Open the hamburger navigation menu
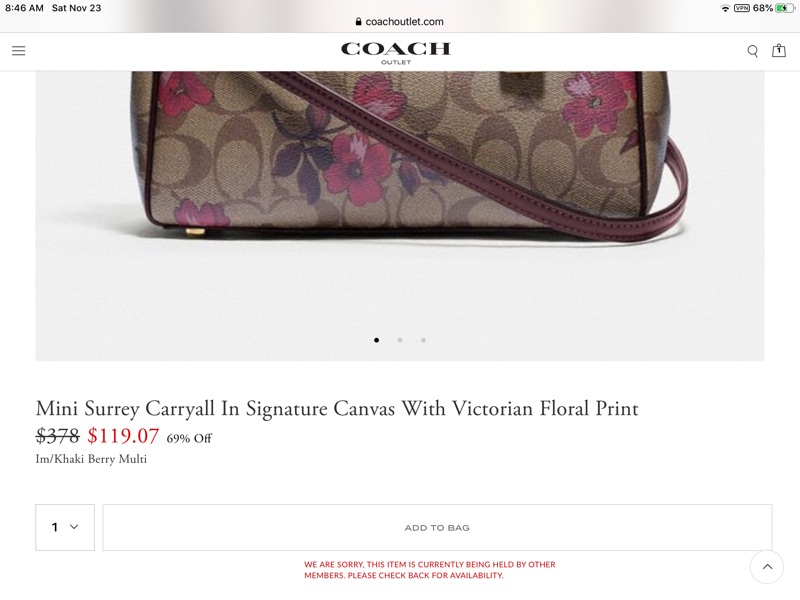 point(18,51)
